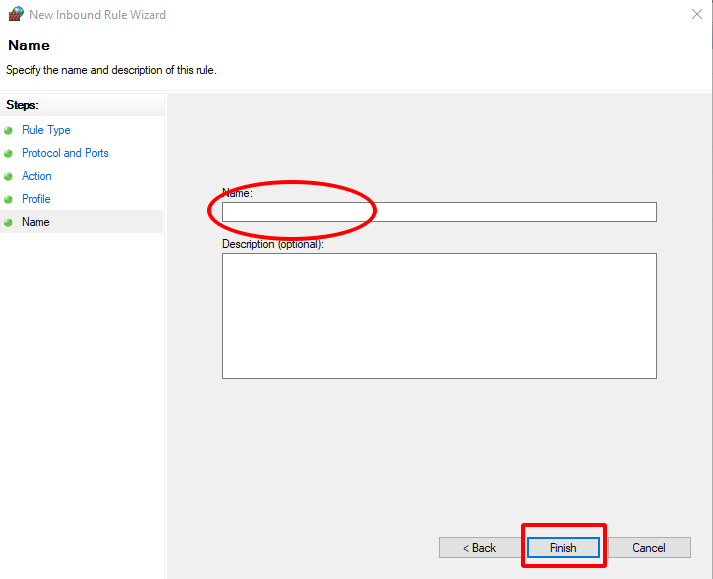Click the firewall wizard title bar icon
Image resolution: width=713 pixels, height=579 pixels.
(x=16, y=14)
